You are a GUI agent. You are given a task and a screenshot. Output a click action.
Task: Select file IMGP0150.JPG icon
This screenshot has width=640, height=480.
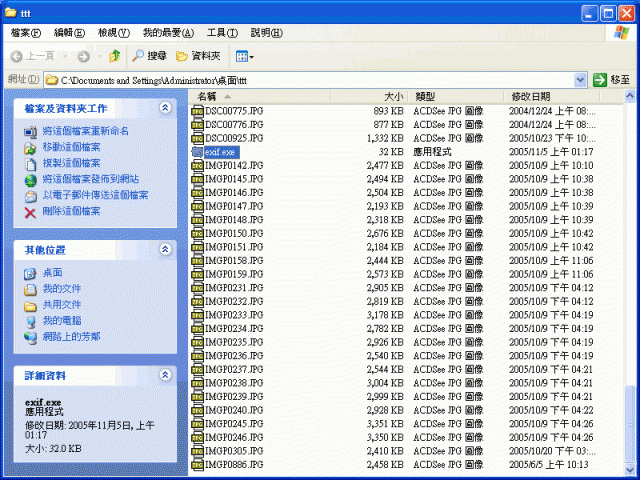(x=198, y=233)
